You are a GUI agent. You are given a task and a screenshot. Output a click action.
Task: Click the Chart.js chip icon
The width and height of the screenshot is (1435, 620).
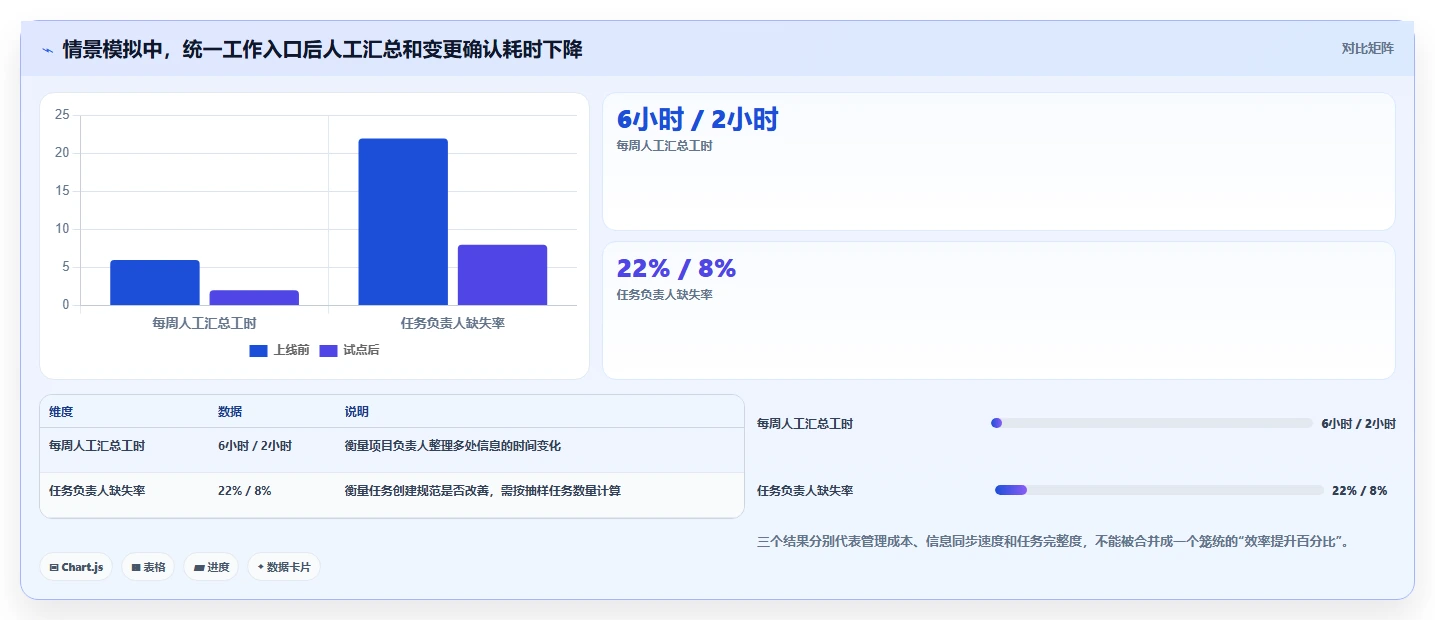point(54,567)
